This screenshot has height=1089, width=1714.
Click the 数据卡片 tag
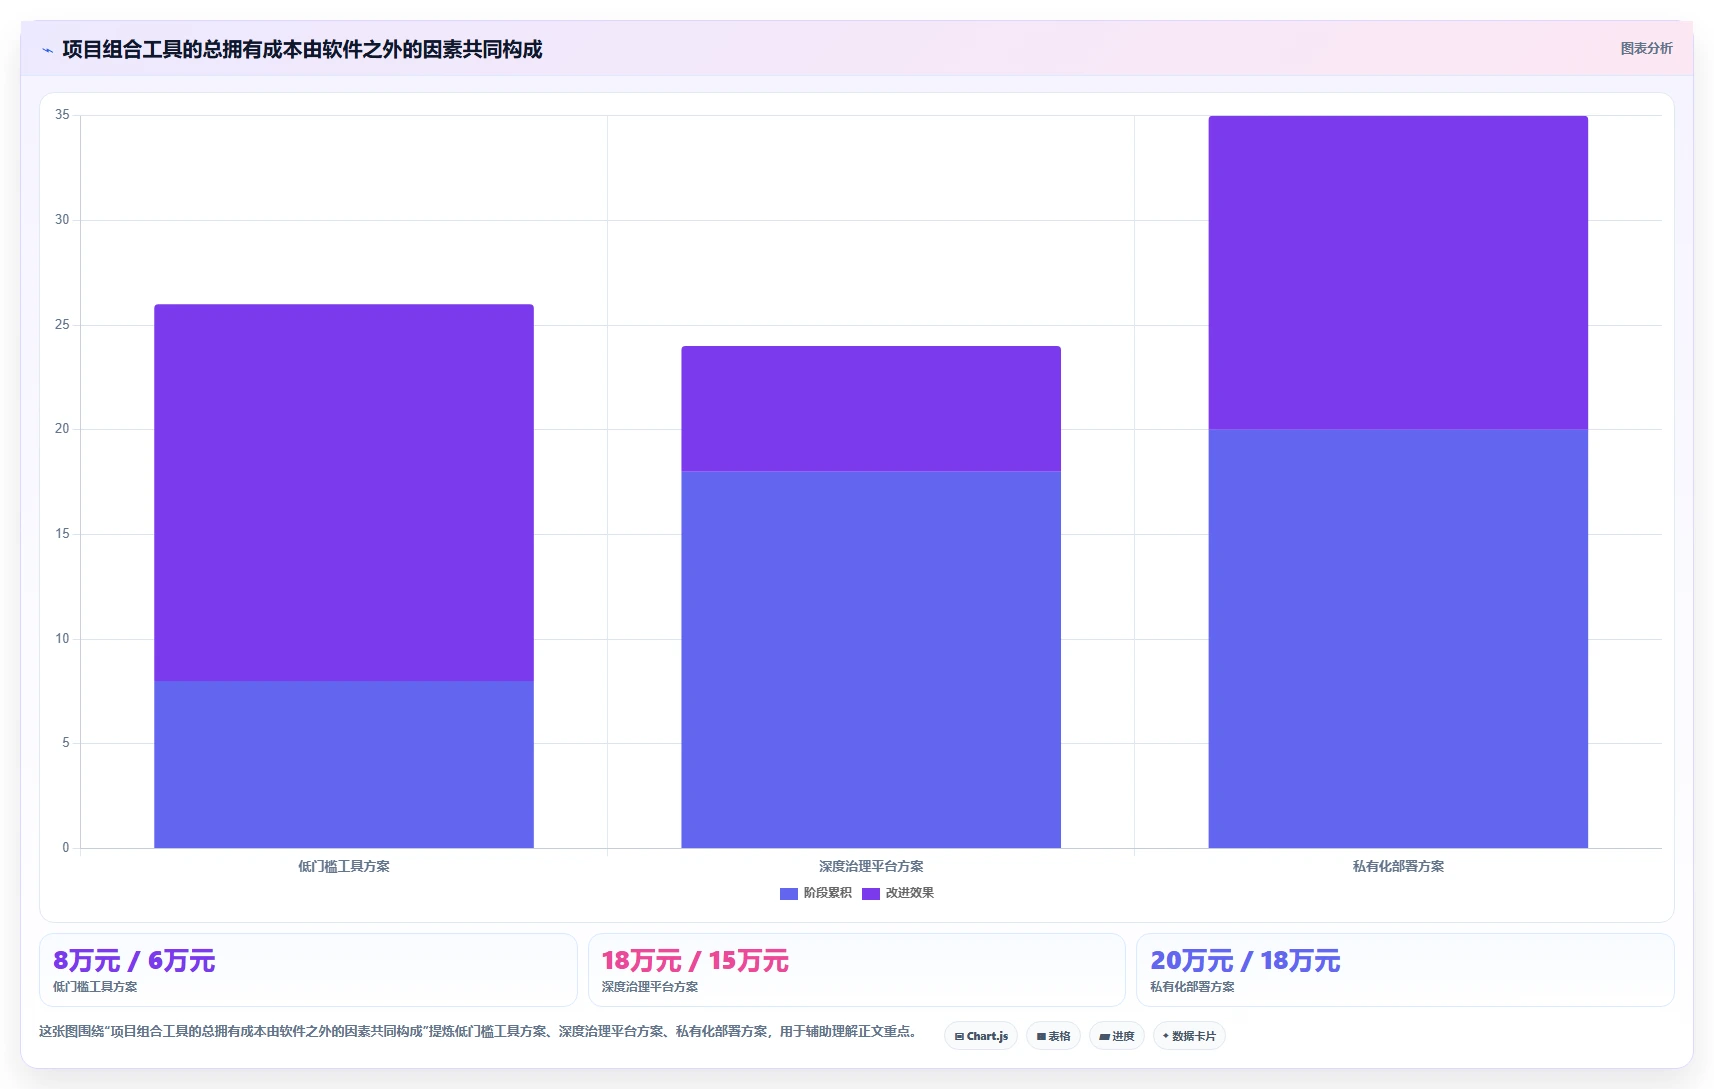pyautogui.click(x=1189, y=1036)
